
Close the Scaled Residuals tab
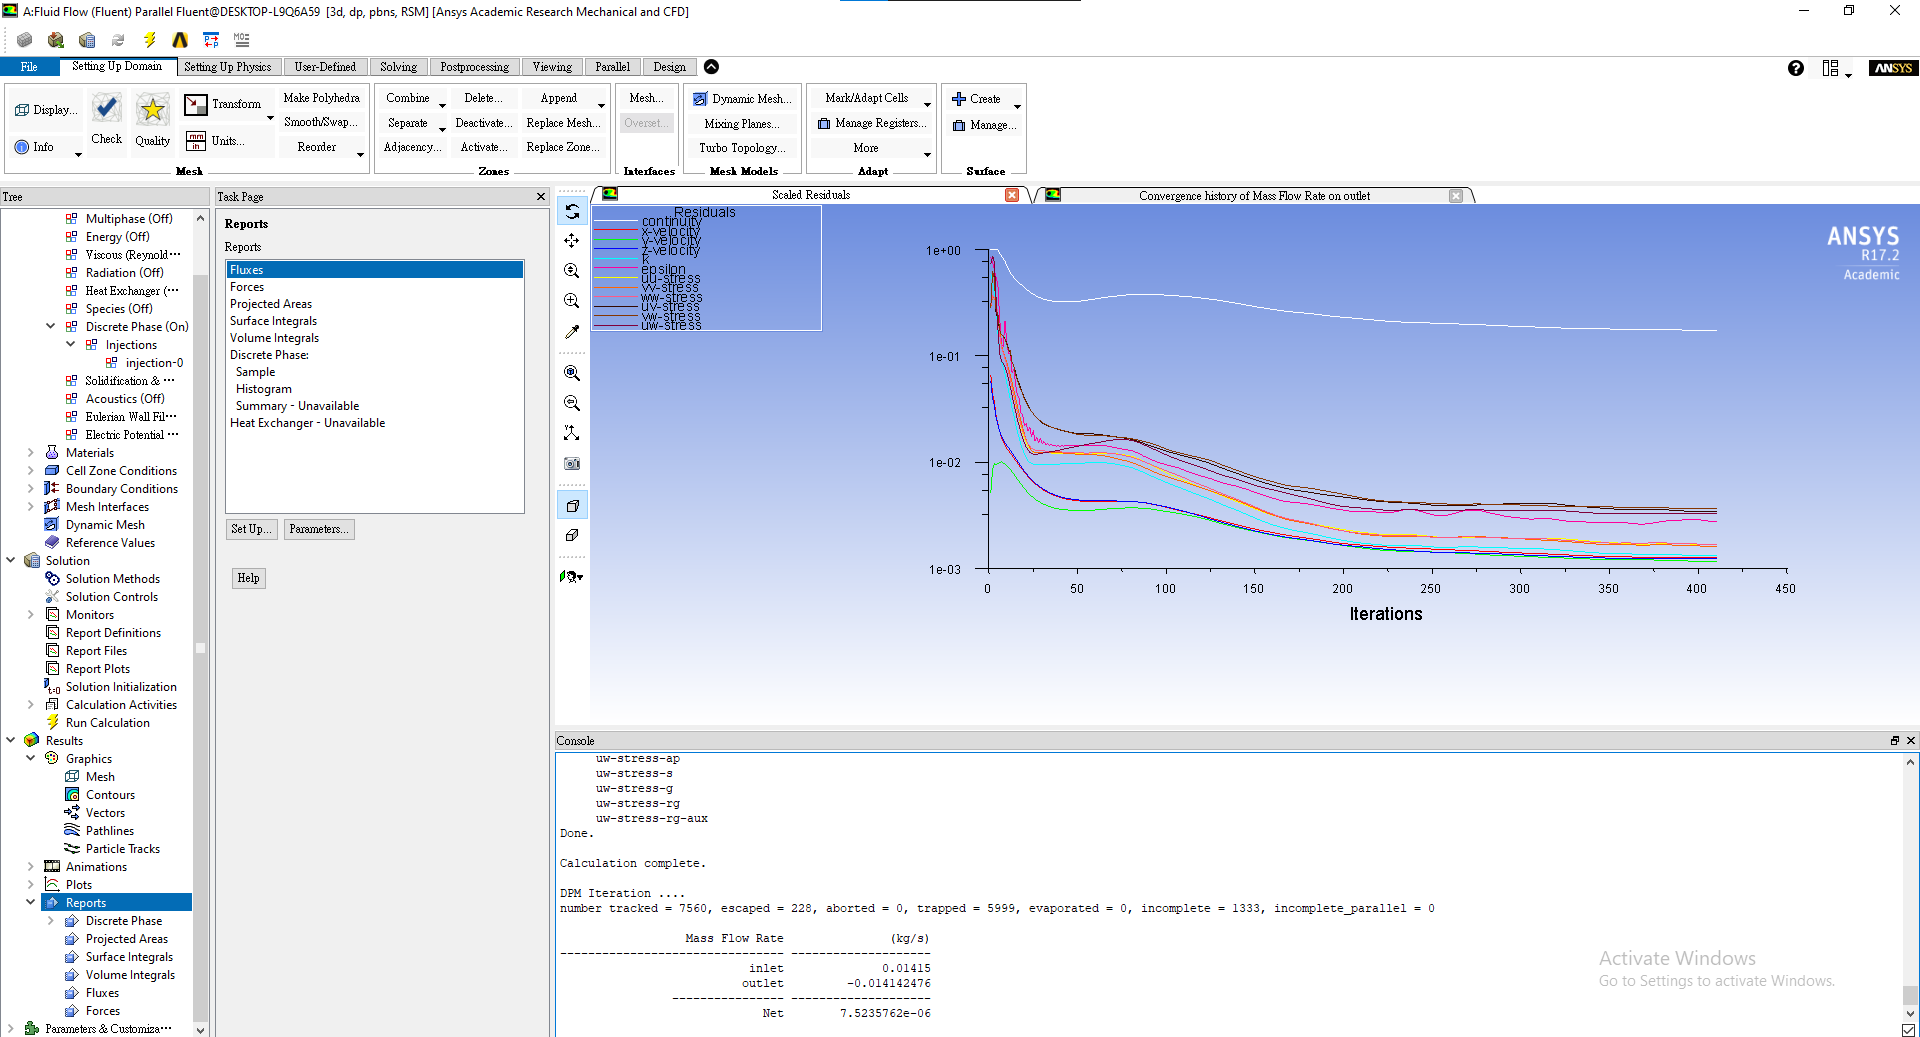pos(1012,195)
